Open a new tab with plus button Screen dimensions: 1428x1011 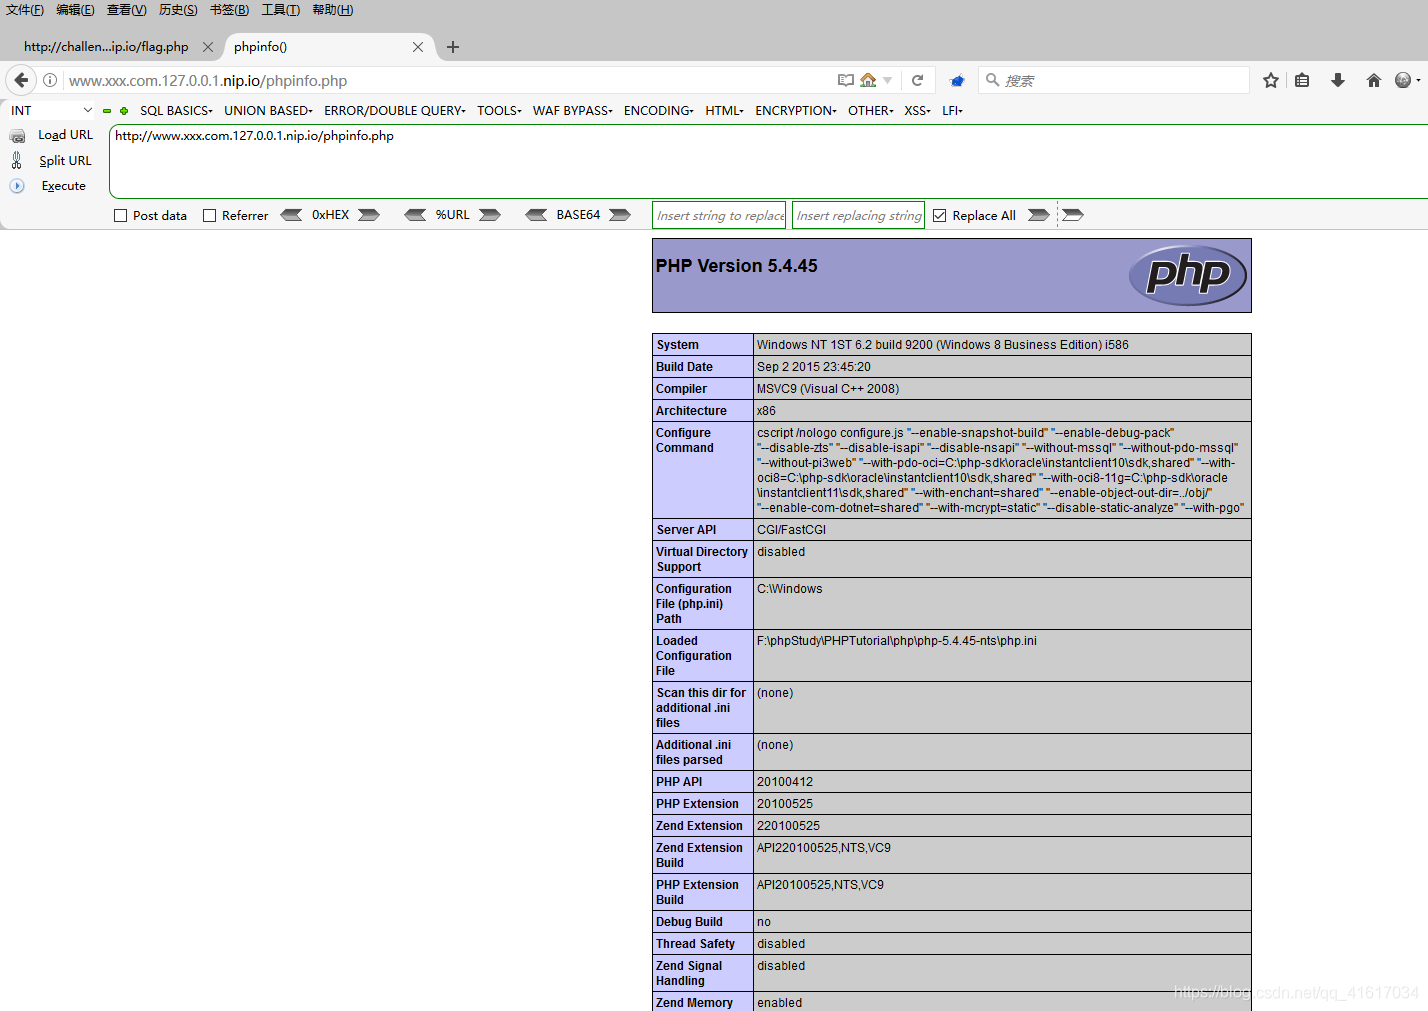[x=453, y=47]
